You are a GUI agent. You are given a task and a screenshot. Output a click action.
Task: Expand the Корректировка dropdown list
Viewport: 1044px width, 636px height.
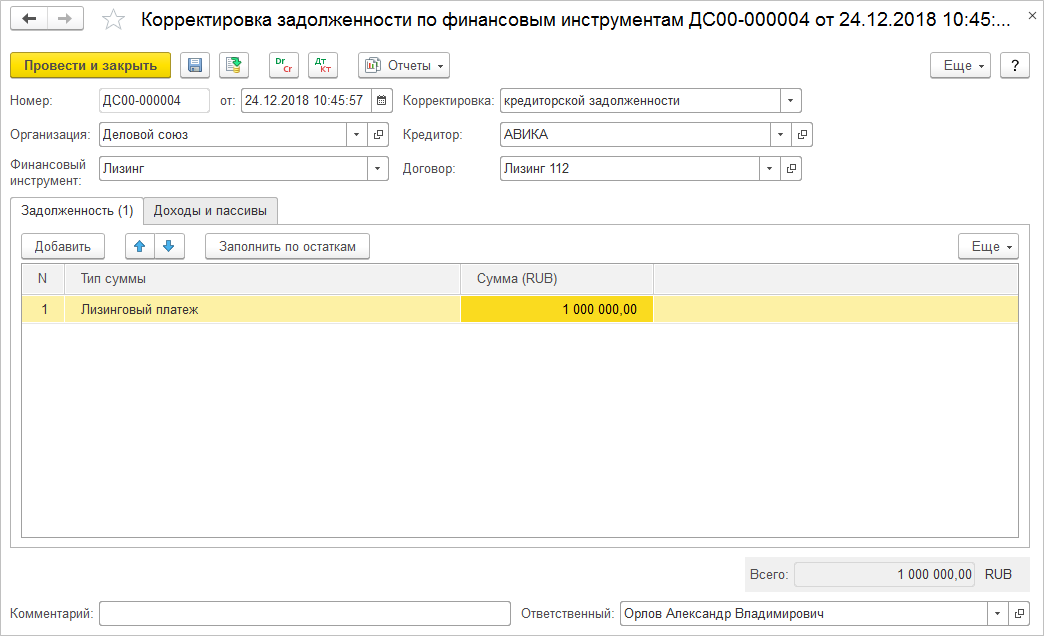click(x=790, y=101)
